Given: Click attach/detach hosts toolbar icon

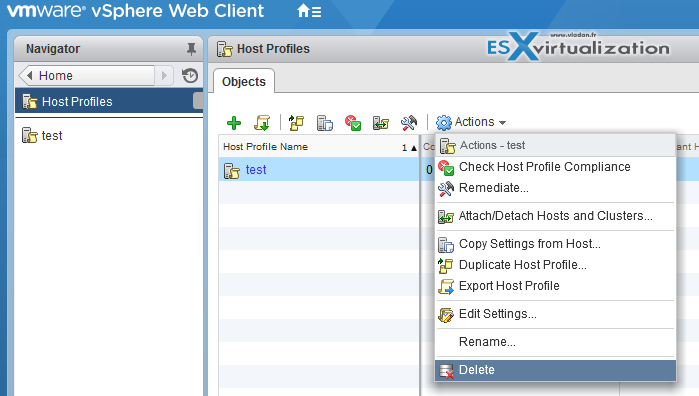Looking at the screenshot, I should [x=381, y=123].
